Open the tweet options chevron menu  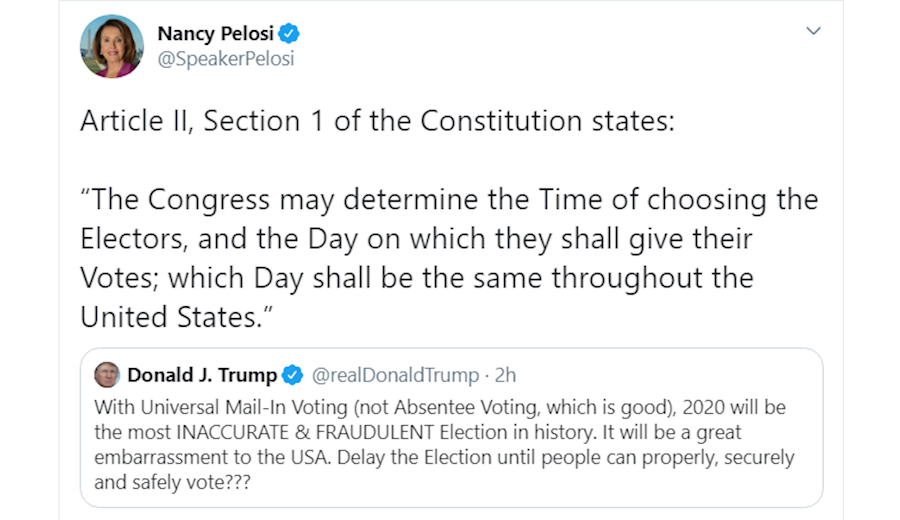[813, 31]
